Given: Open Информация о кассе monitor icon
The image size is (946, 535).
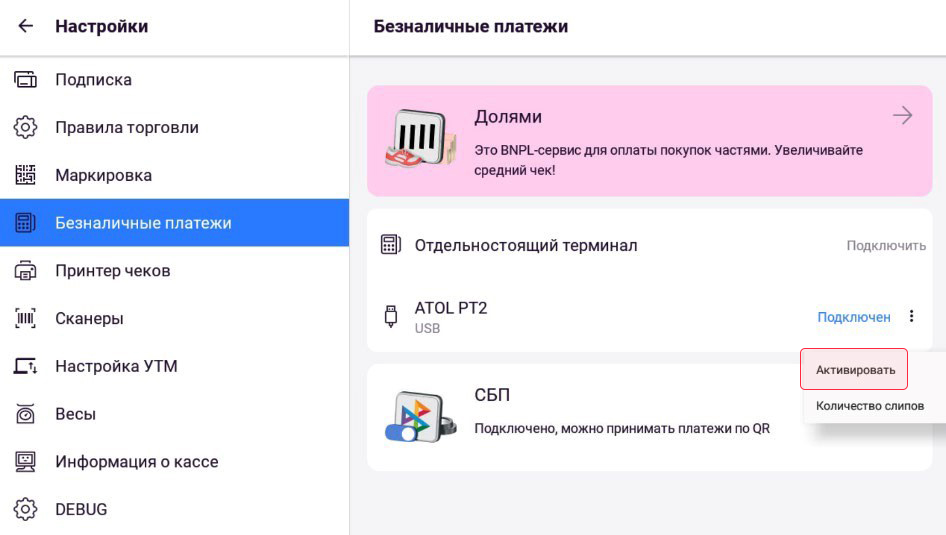Looking at the screenshot, I should pyautogui.click(x=25, y=461).
